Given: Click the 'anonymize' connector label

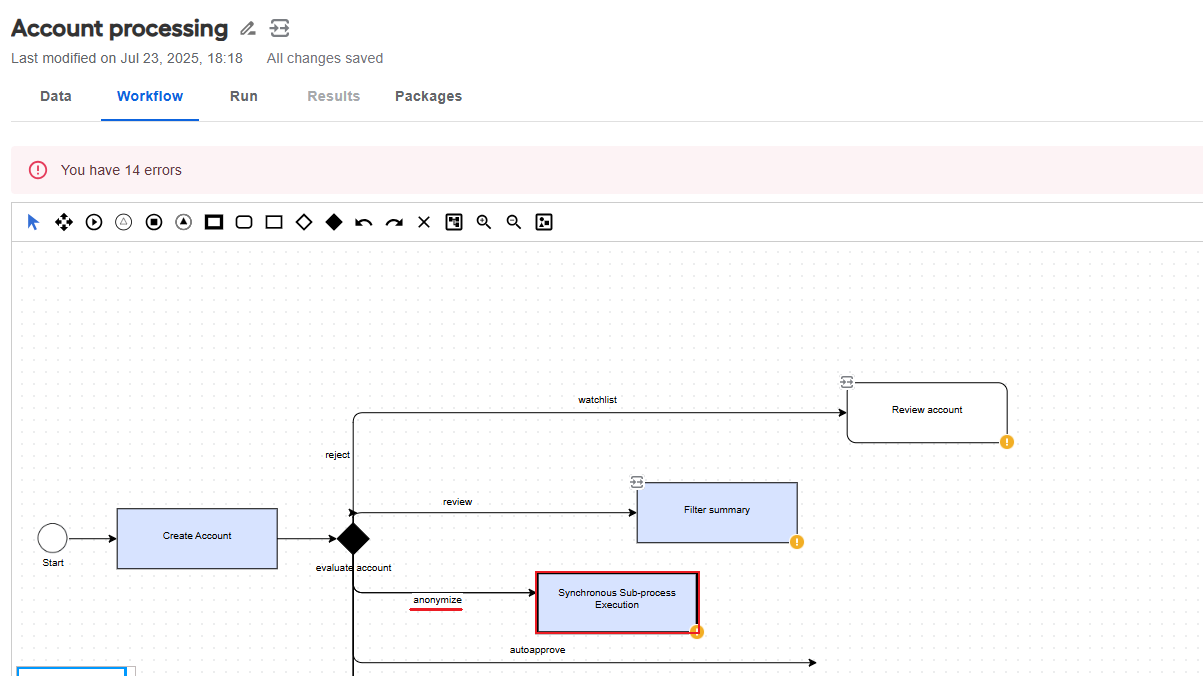Looking at the screenshot, I should point(437,600).
